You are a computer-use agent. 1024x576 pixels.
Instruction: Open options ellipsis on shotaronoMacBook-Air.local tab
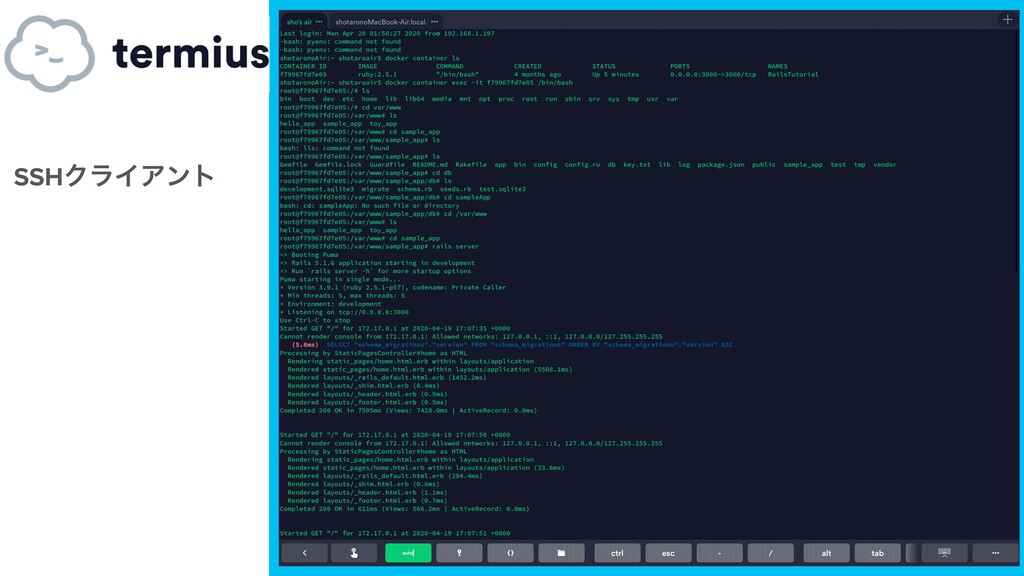coord(434,22)
